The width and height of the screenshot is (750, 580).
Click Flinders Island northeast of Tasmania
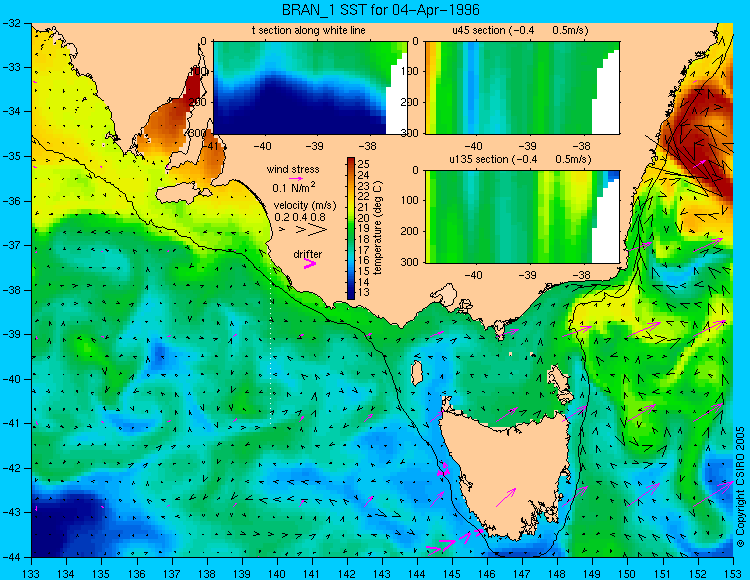click(x=561, y=385)
